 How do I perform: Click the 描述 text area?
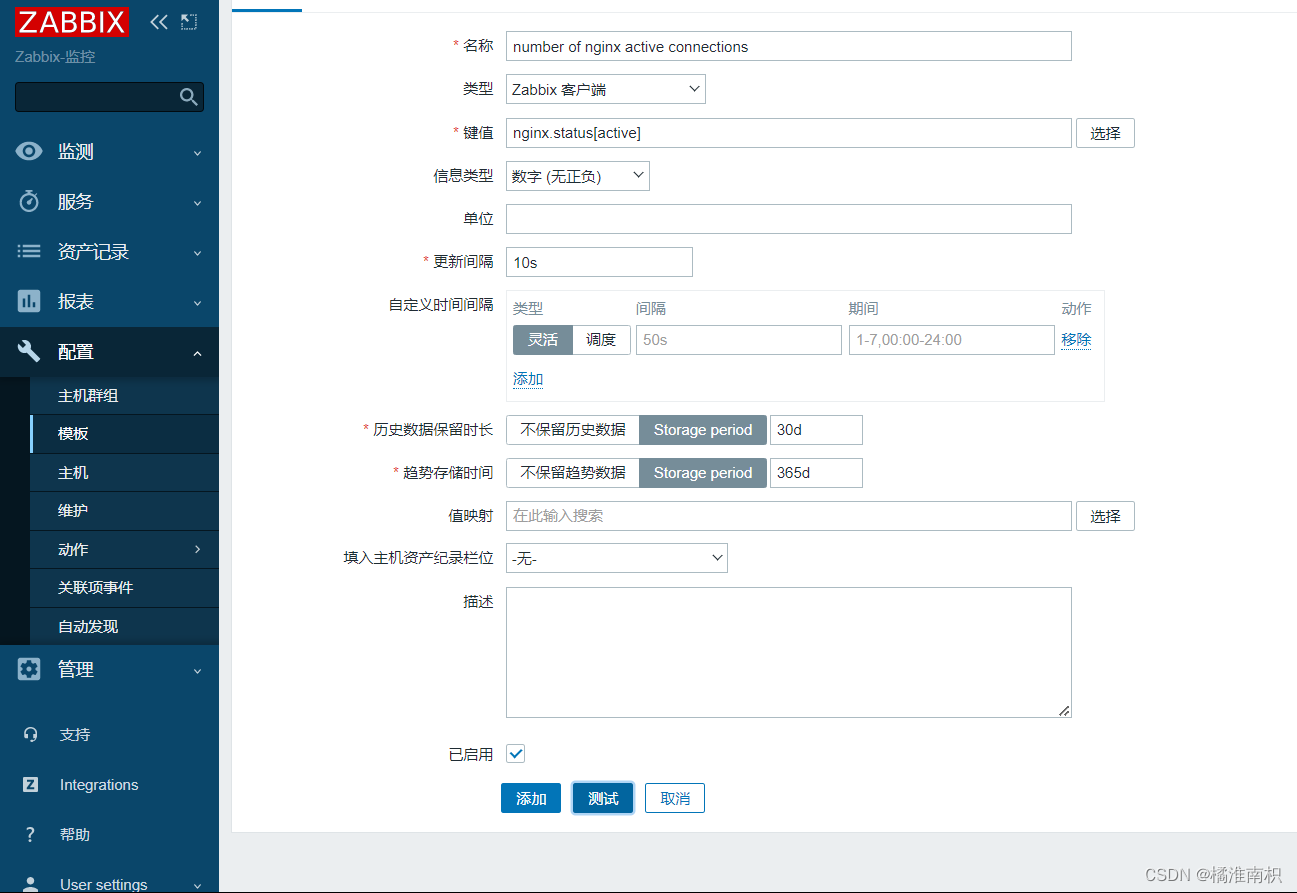pyautogui.click(x=789, y=652)
